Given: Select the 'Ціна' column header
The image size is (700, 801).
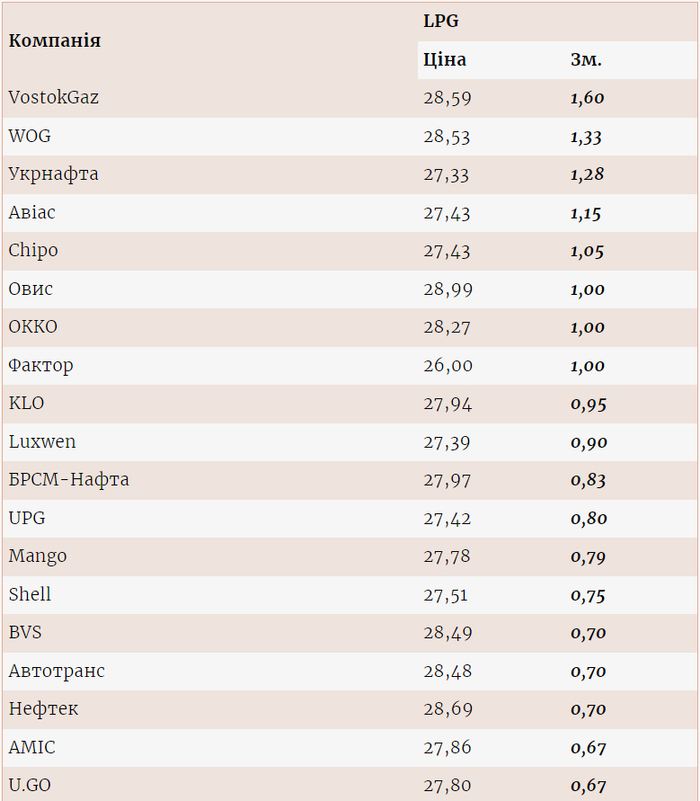Looking at the screenshot, I should 445,60.
